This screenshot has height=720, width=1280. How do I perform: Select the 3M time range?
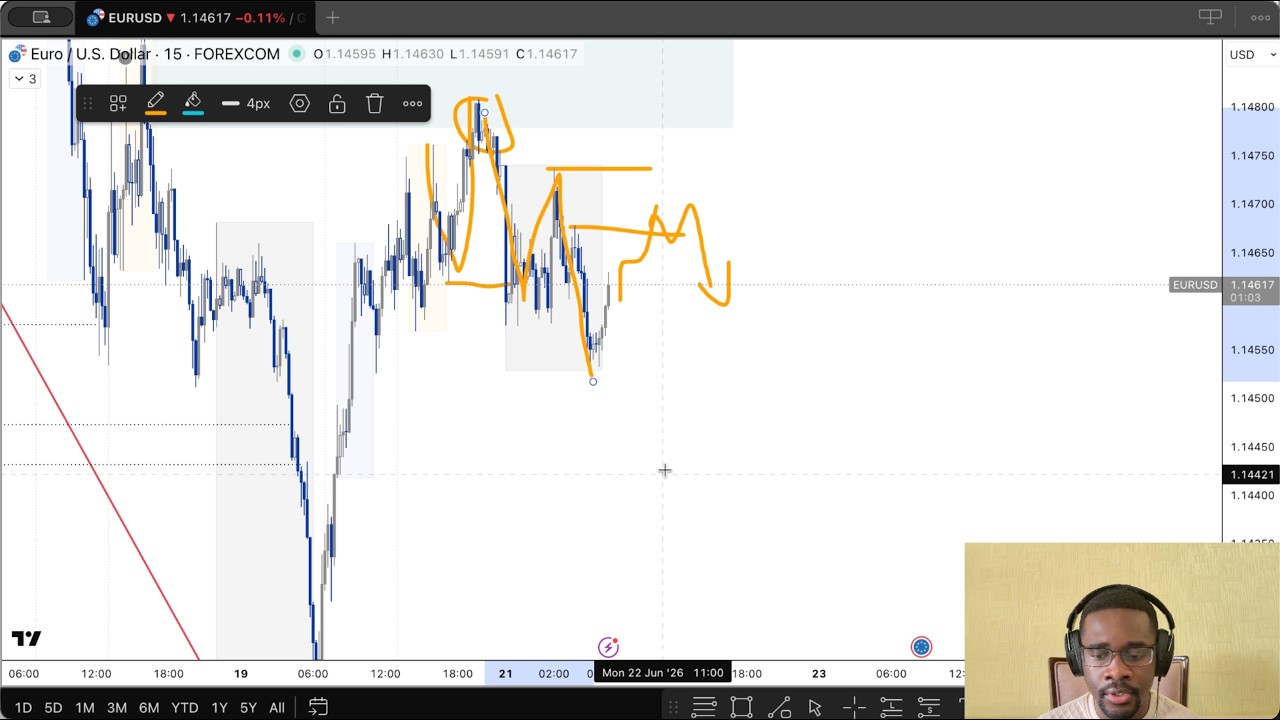[x=117, y=708]
